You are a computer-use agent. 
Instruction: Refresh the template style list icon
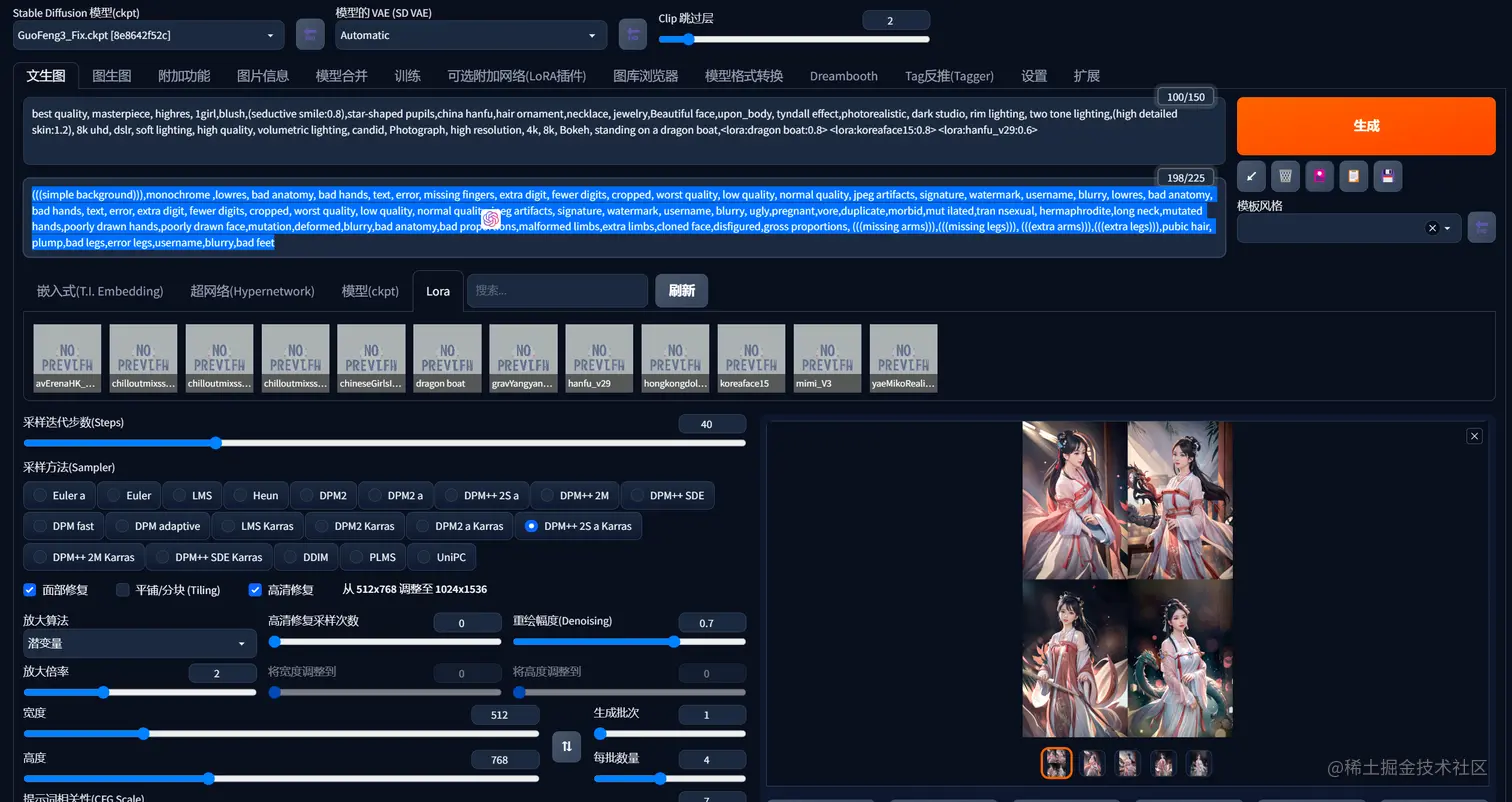click(1482, 228)
